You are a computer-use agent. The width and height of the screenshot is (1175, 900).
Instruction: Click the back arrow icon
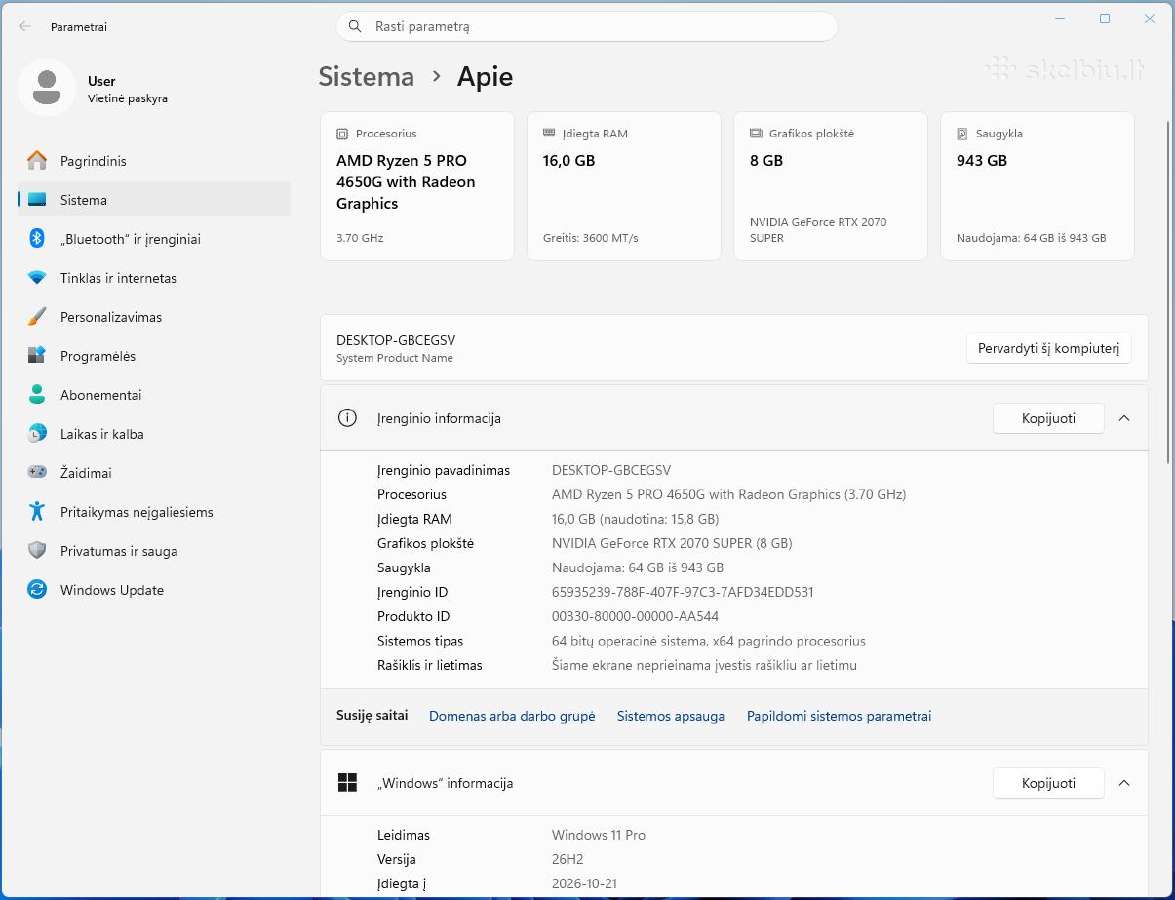[x=25, y=26]
